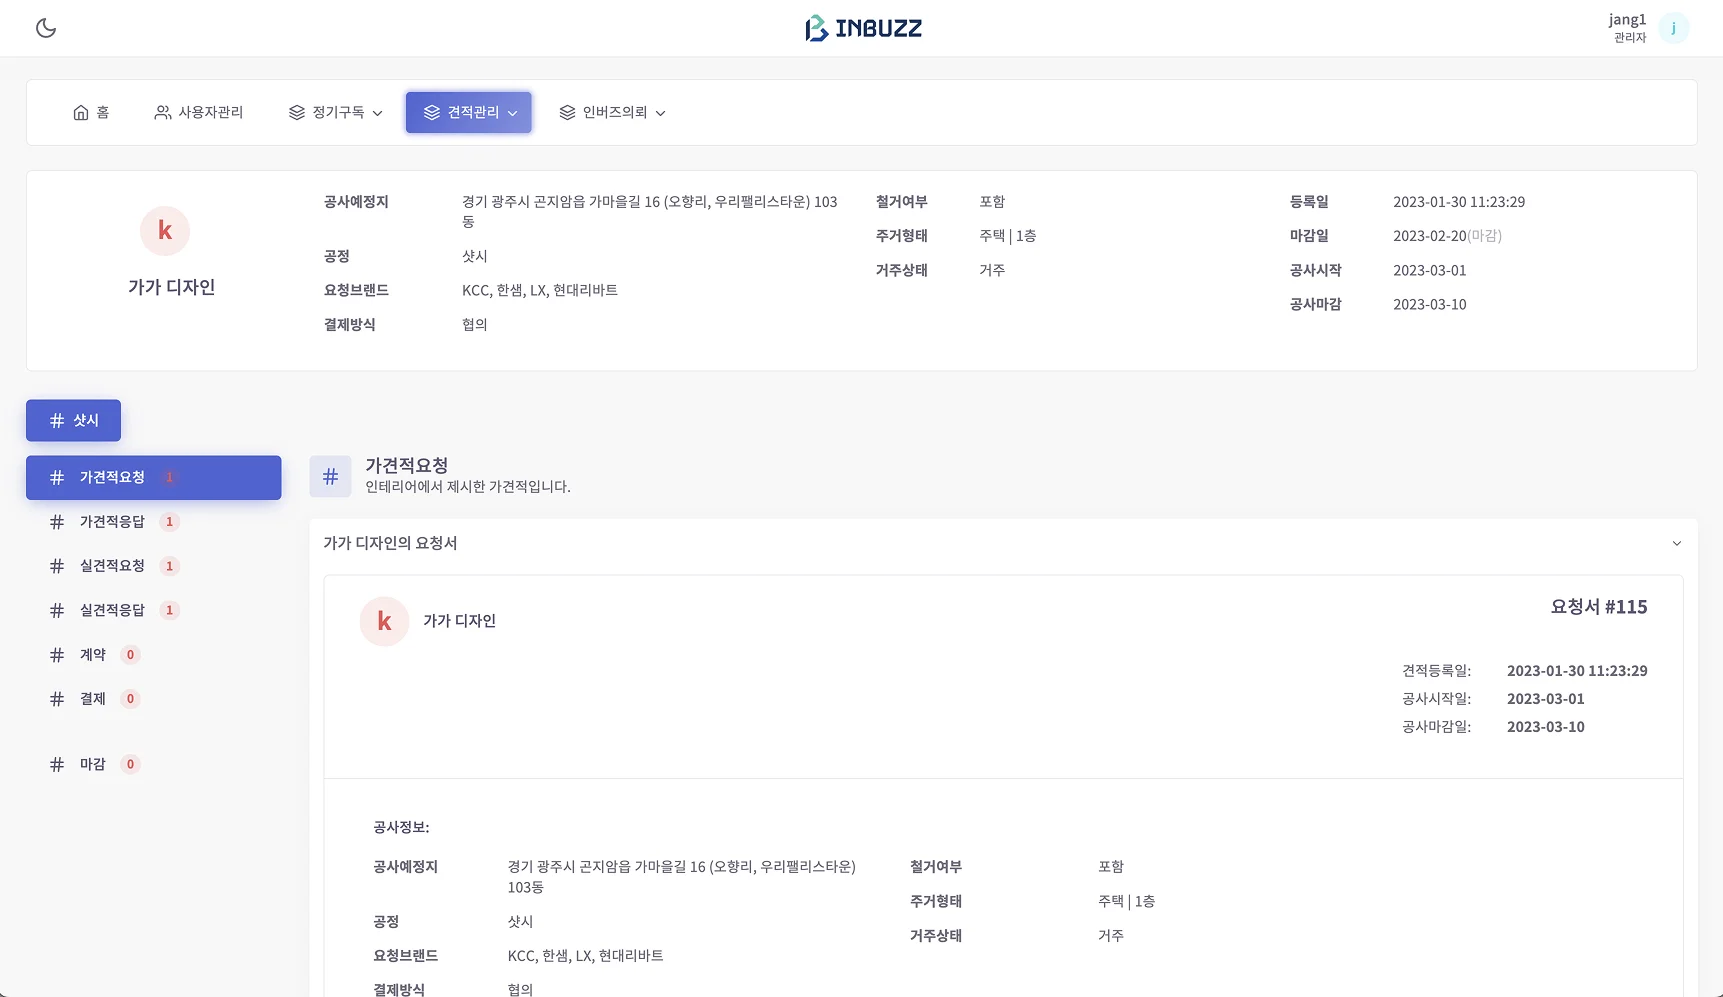Select 결제 sidebar tab

(x=154, y=699)
